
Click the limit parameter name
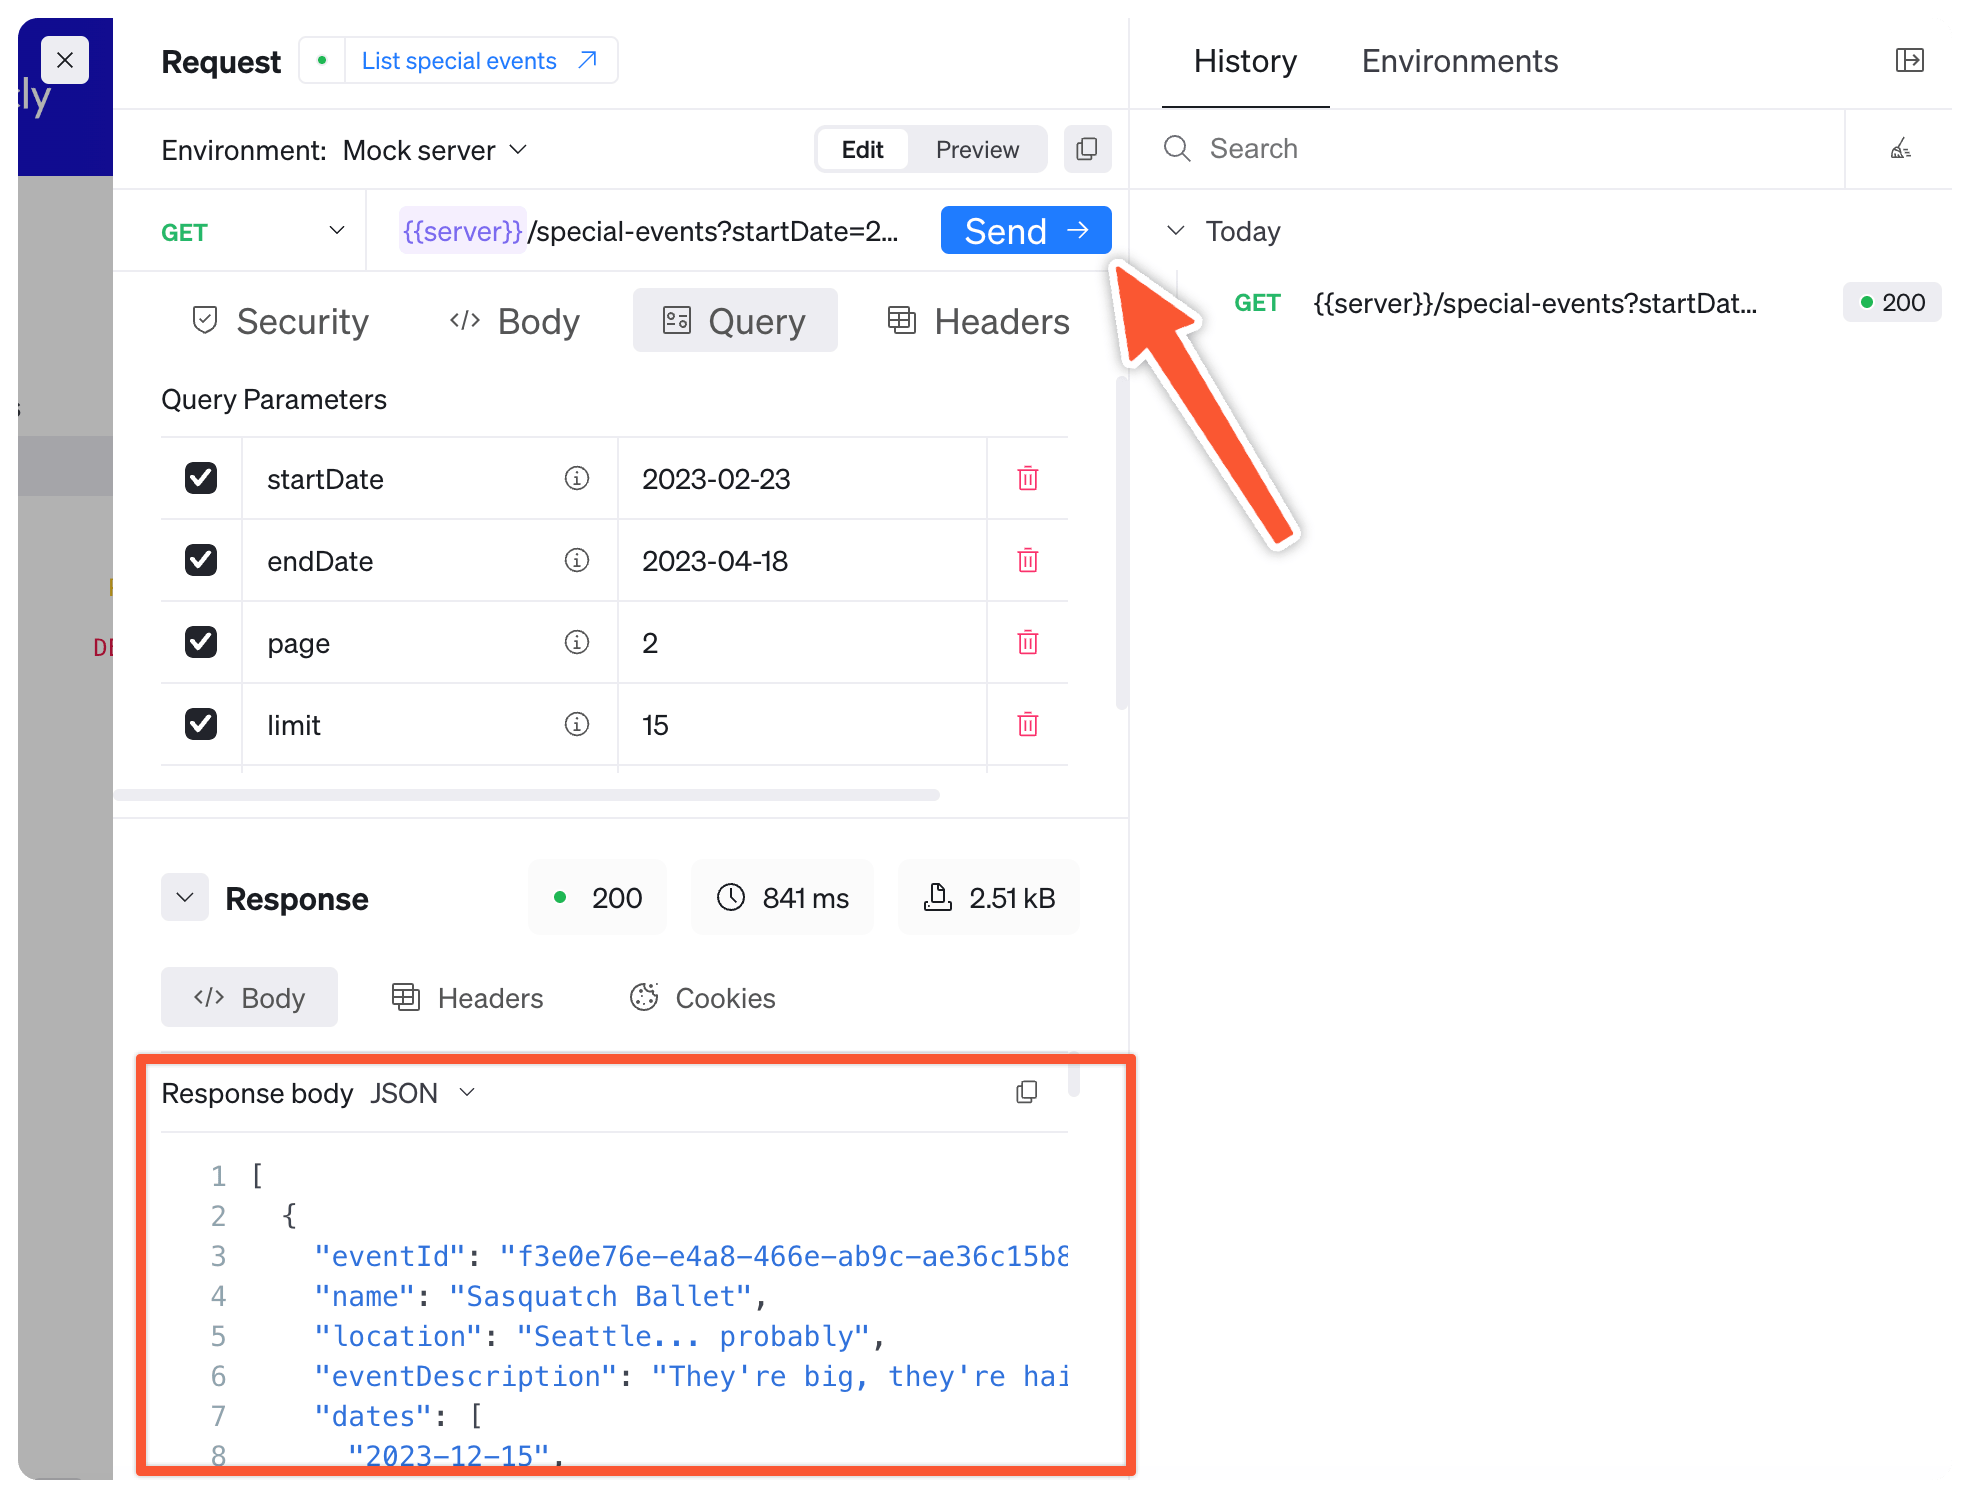(294, 725)
